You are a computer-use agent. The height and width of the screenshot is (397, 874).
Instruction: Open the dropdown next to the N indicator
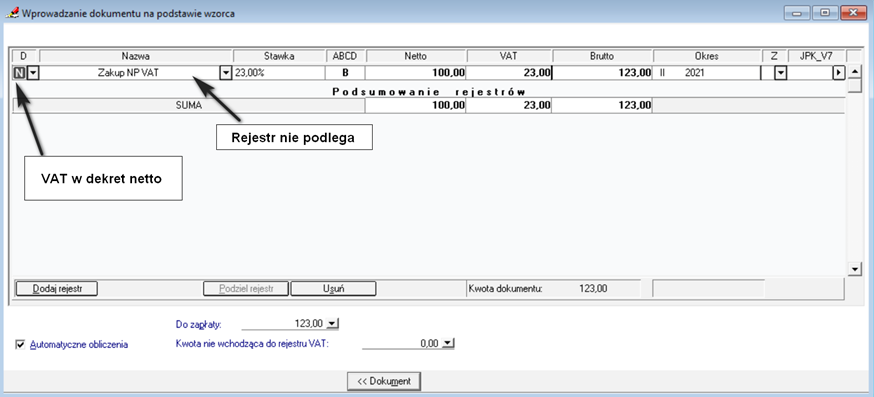tap(33, 73)
